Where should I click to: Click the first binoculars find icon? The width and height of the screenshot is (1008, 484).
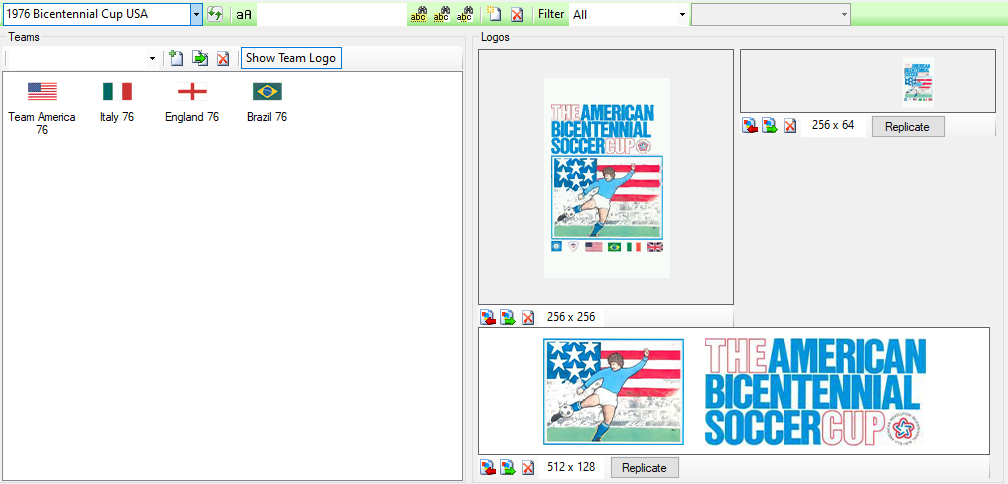pos(418,13)
